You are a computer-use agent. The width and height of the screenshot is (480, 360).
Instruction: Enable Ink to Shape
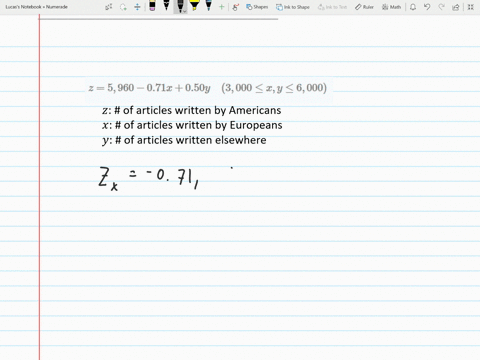coord(293,7)
